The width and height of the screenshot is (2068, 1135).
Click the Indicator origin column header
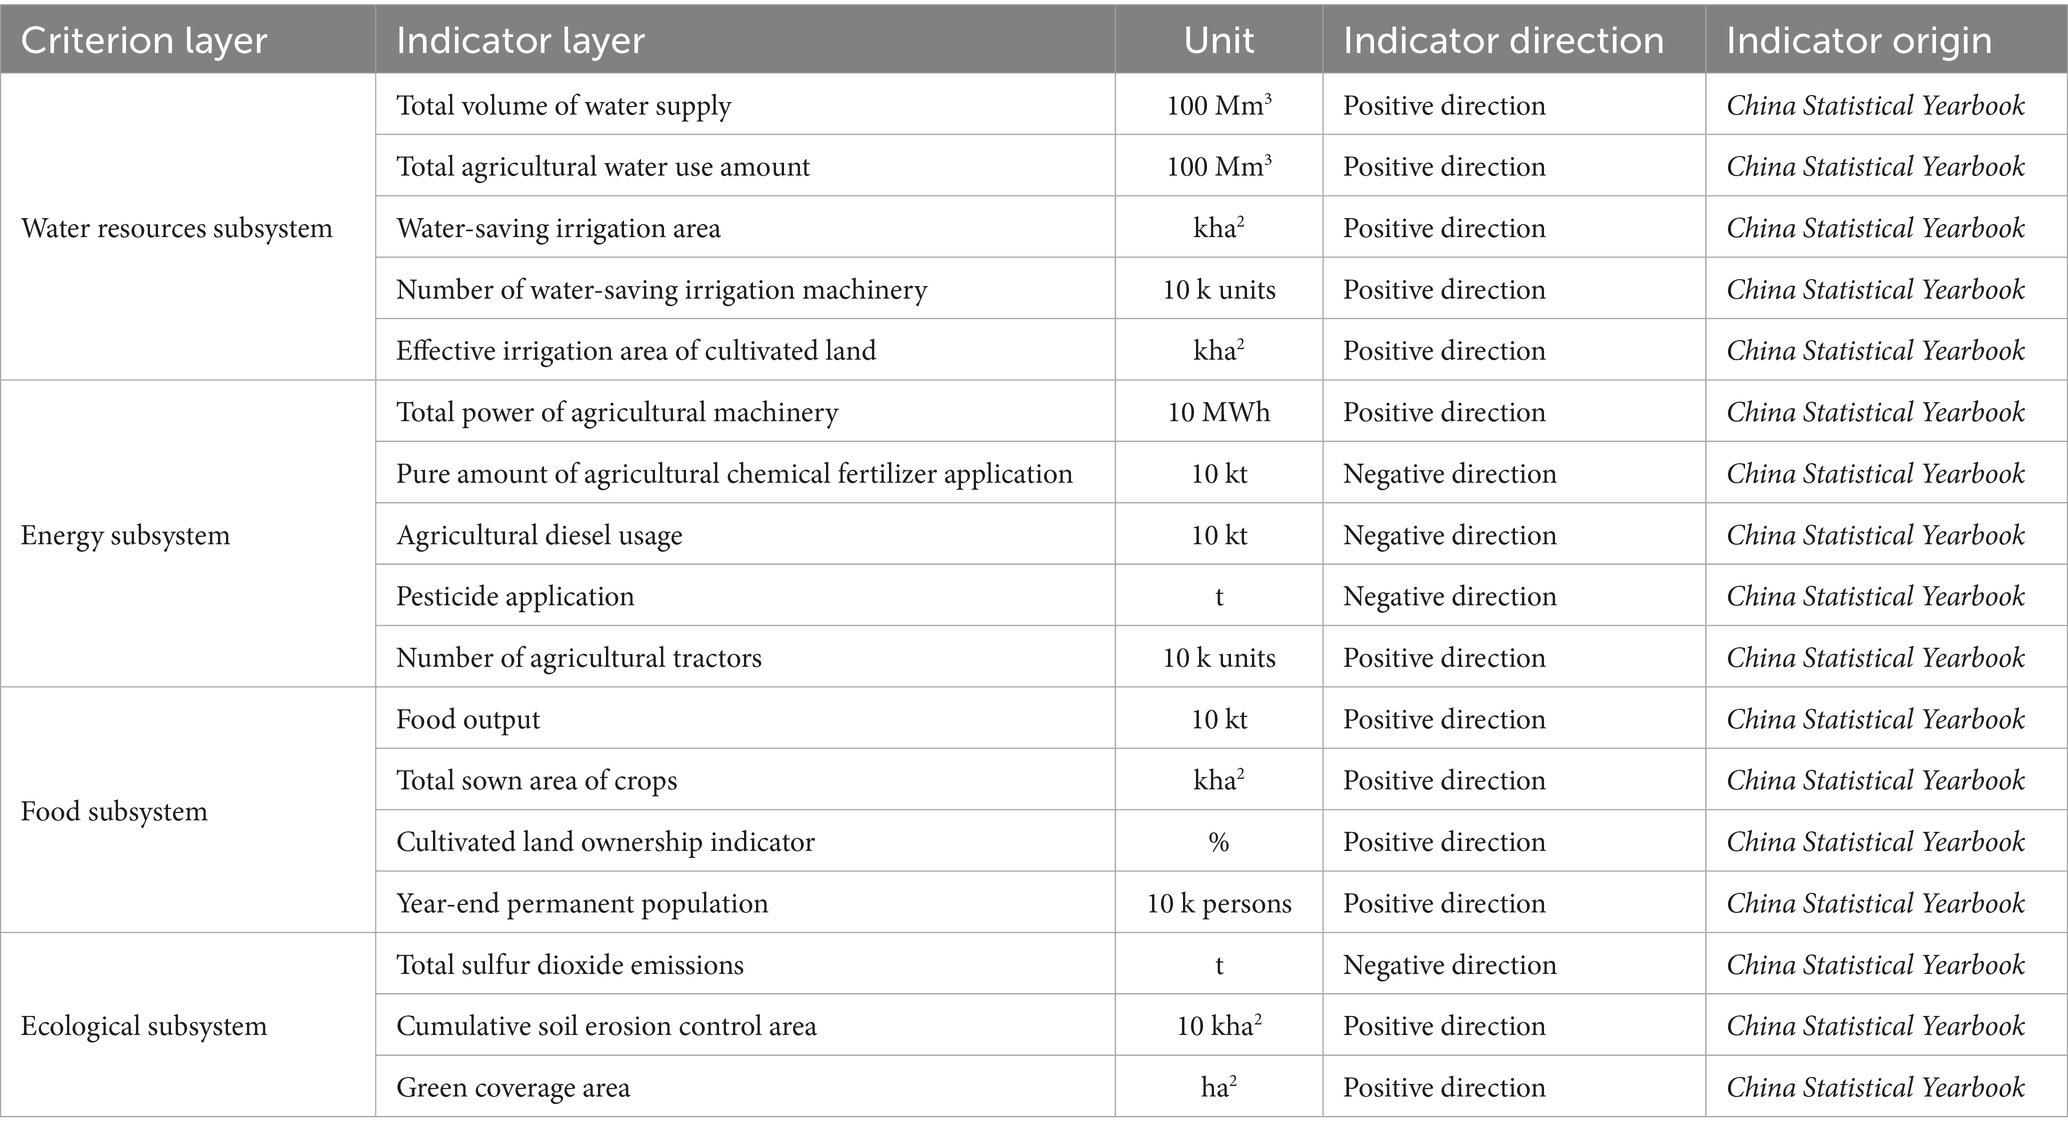coord(1858,41)
